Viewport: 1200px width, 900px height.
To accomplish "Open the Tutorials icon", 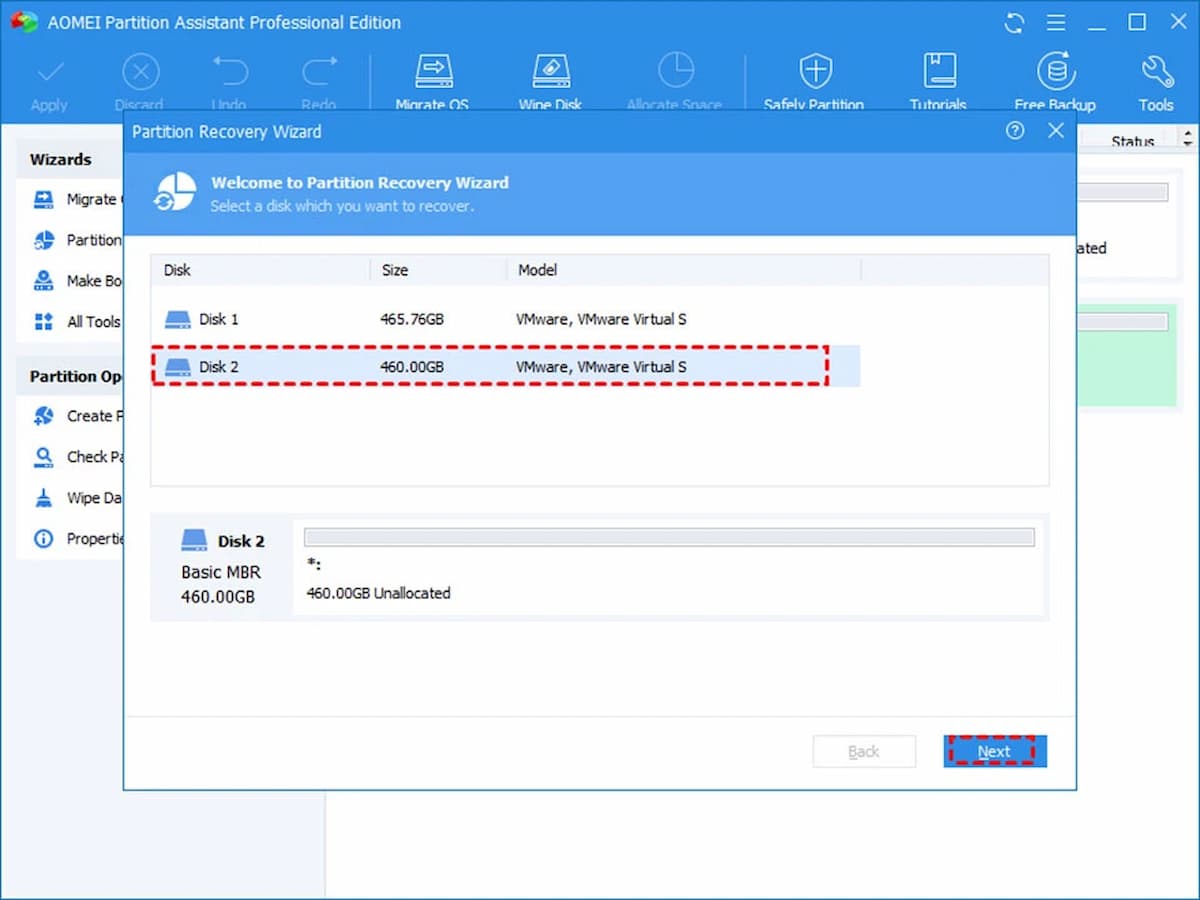I will [x=938, y=80].
